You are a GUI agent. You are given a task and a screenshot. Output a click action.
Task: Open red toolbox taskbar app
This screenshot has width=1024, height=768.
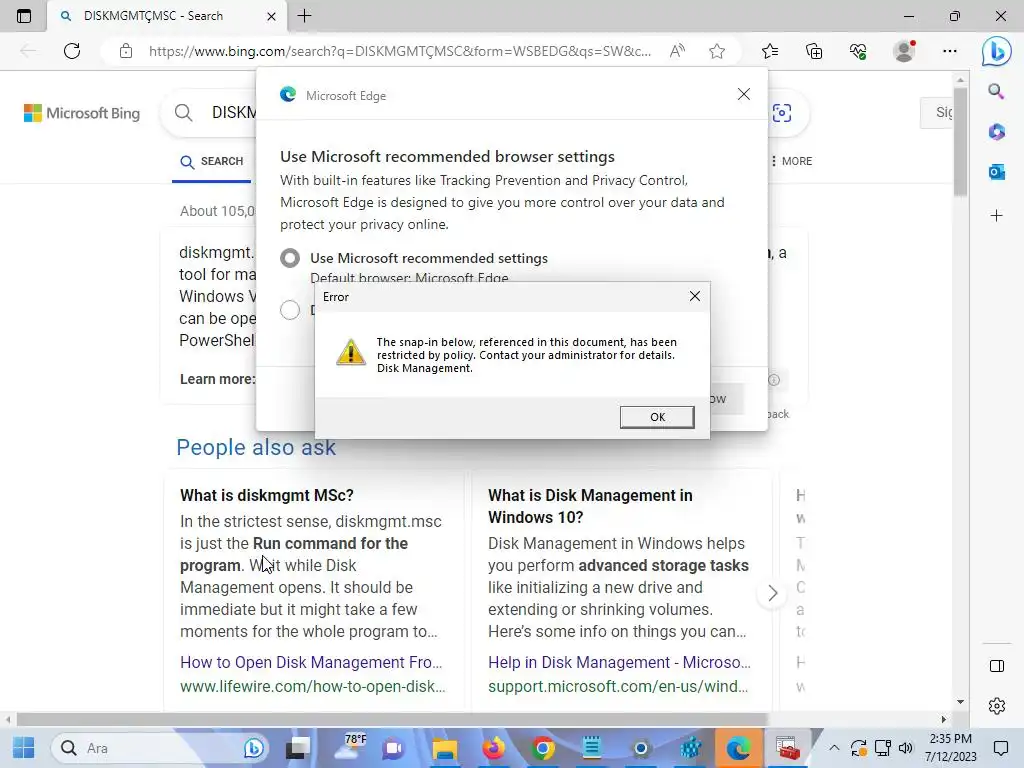(x=788, y=748)
